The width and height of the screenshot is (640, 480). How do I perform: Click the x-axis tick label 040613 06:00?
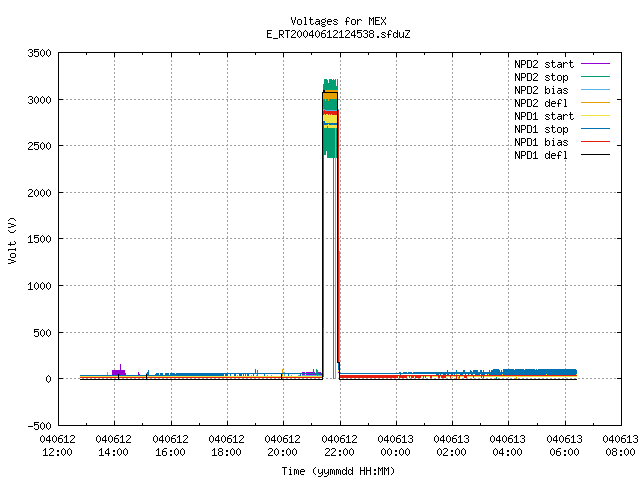[564, 446]
